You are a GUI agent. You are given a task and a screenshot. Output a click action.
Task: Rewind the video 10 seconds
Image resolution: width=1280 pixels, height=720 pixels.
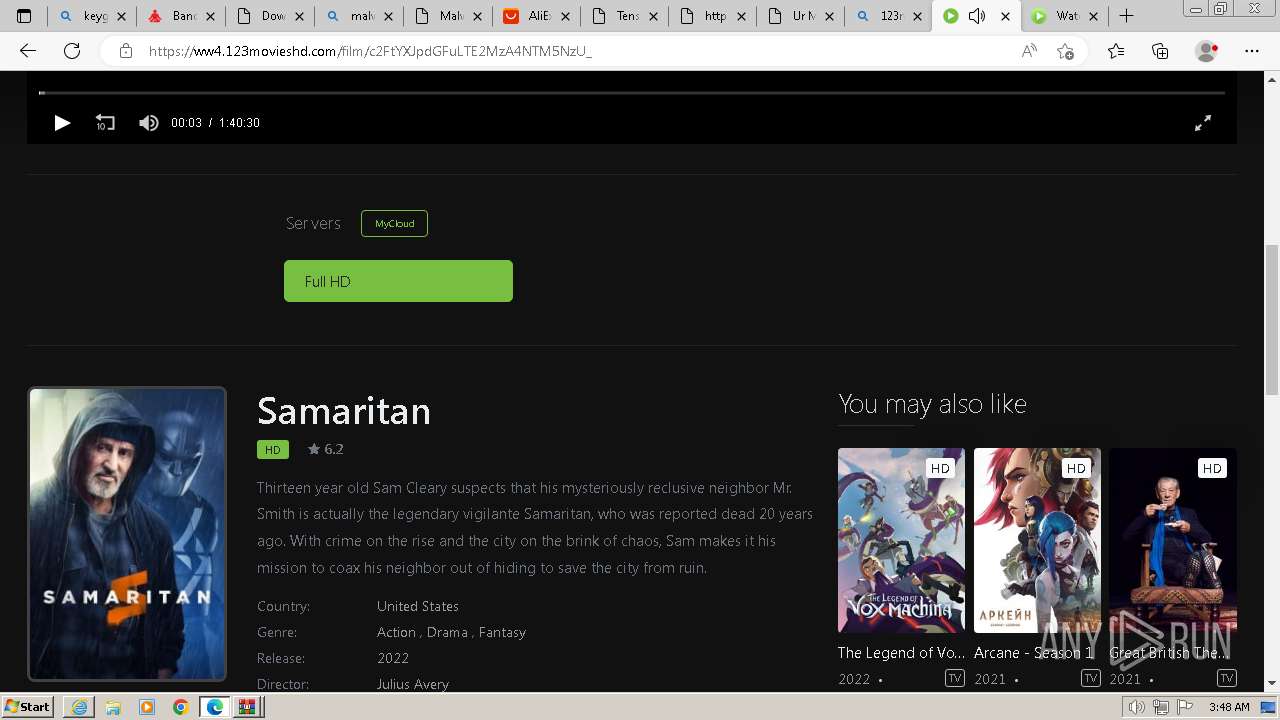click(105, 123)
